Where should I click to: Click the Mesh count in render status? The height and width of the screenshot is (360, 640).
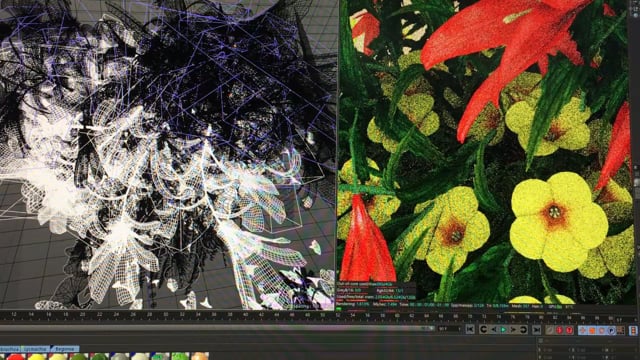click(521, 307)
